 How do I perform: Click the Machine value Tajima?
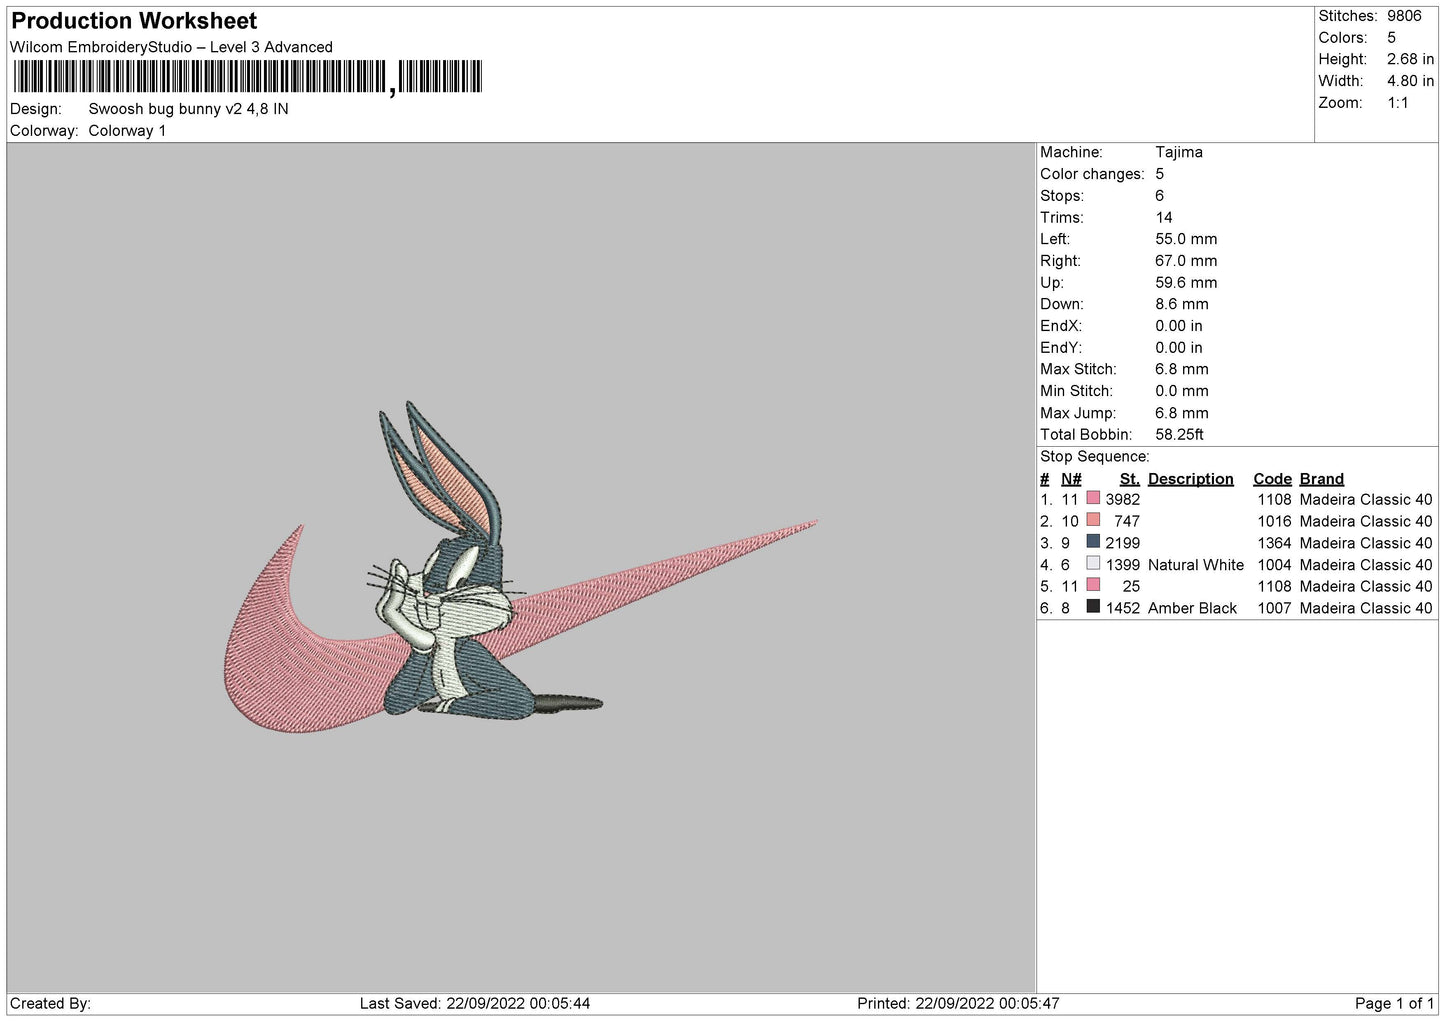1178,152
